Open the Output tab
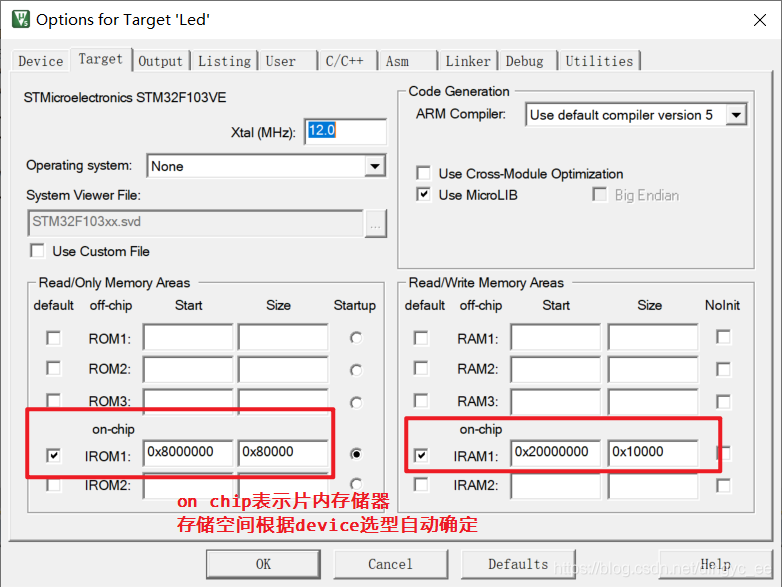The height and width of the screenshot is (587, 782). (161, 61)
